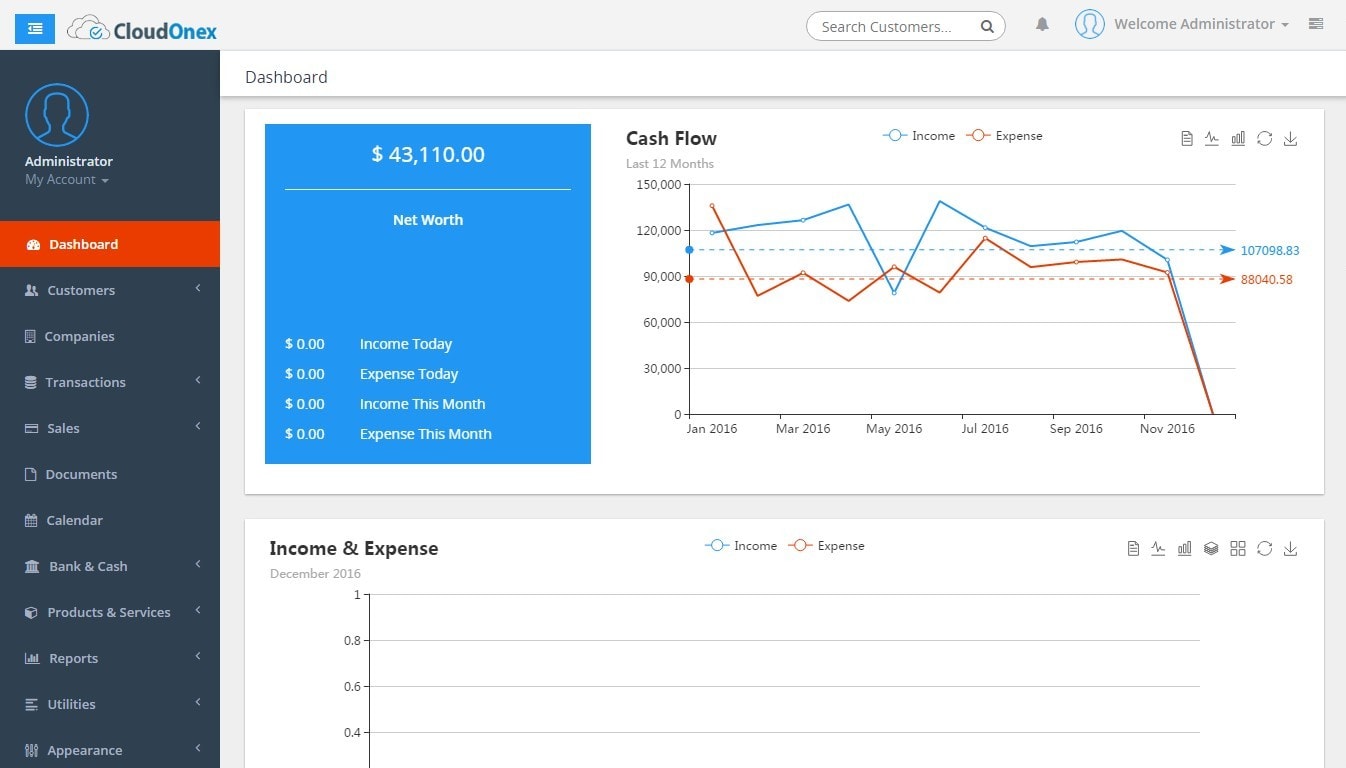The image size is (1346, 768).
Task: Open the Welcome Administrator dropdown
Action: [1201, 24]
